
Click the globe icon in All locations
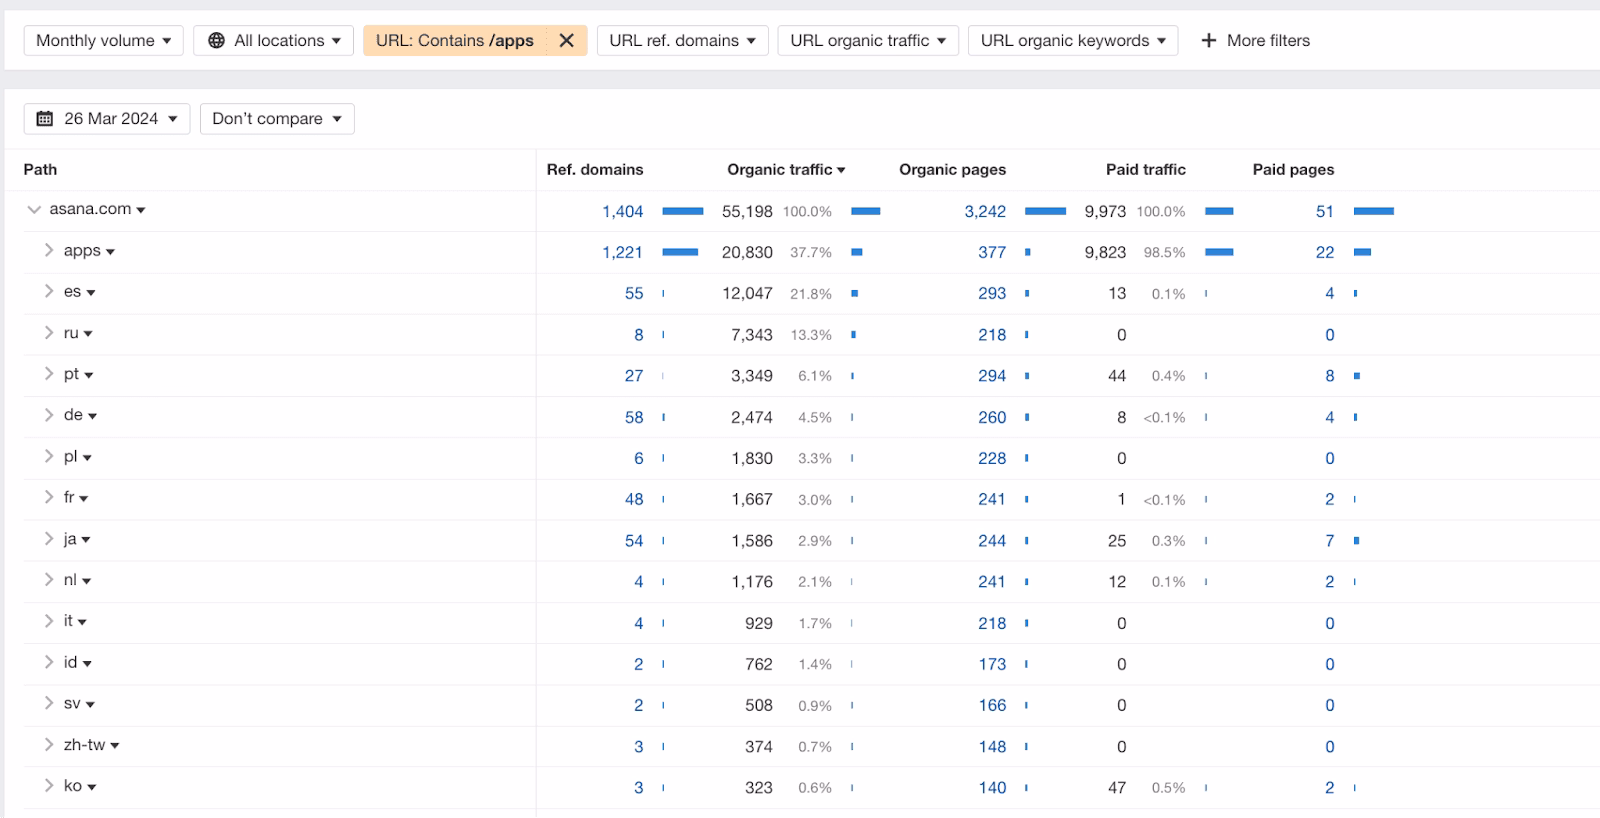click(216, 41)
